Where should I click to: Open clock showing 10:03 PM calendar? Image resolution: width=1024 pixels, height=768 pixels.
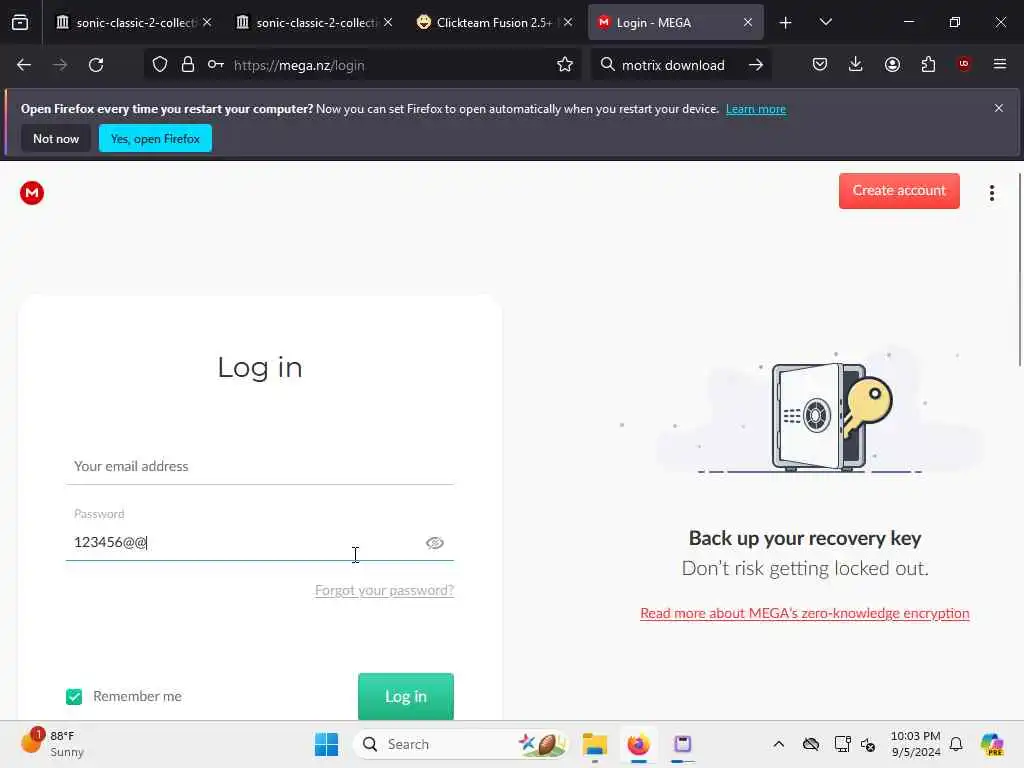(916, 744)
